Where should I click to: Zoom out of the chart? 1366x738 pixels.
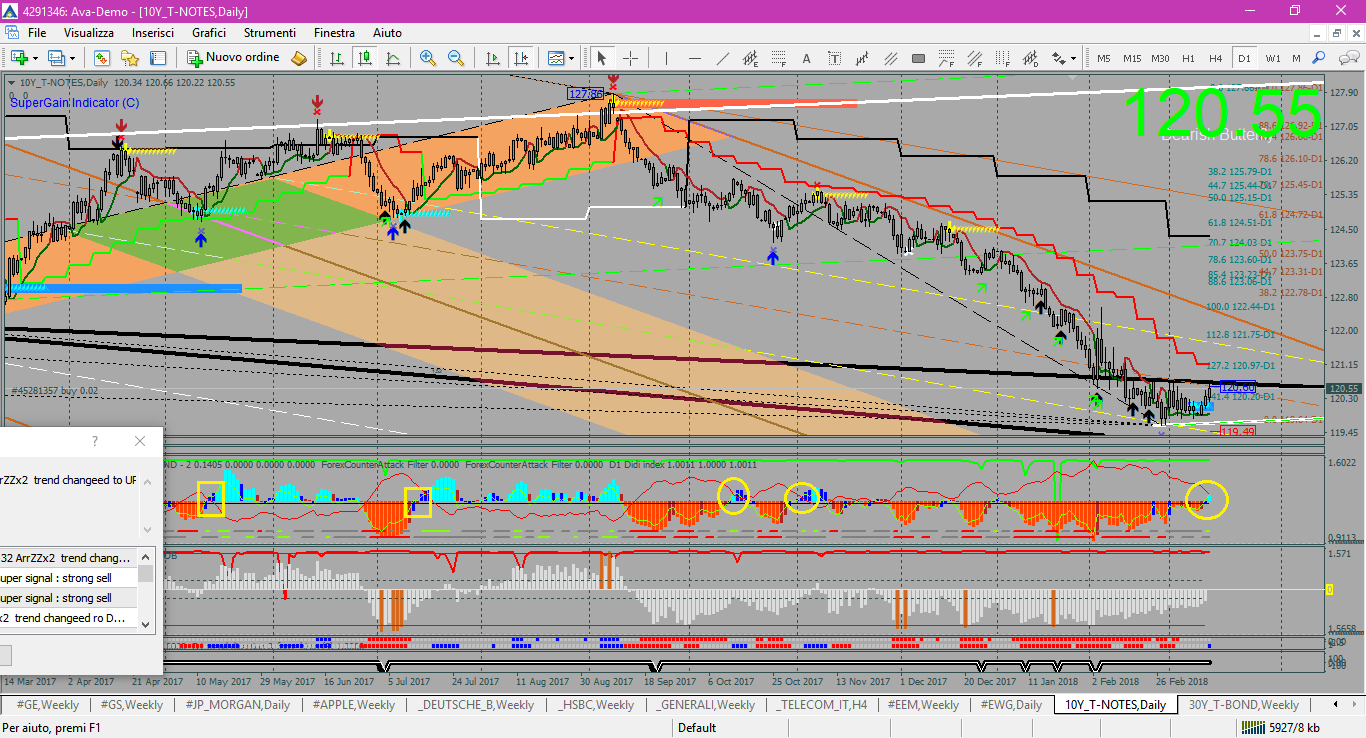click(456, 58)
